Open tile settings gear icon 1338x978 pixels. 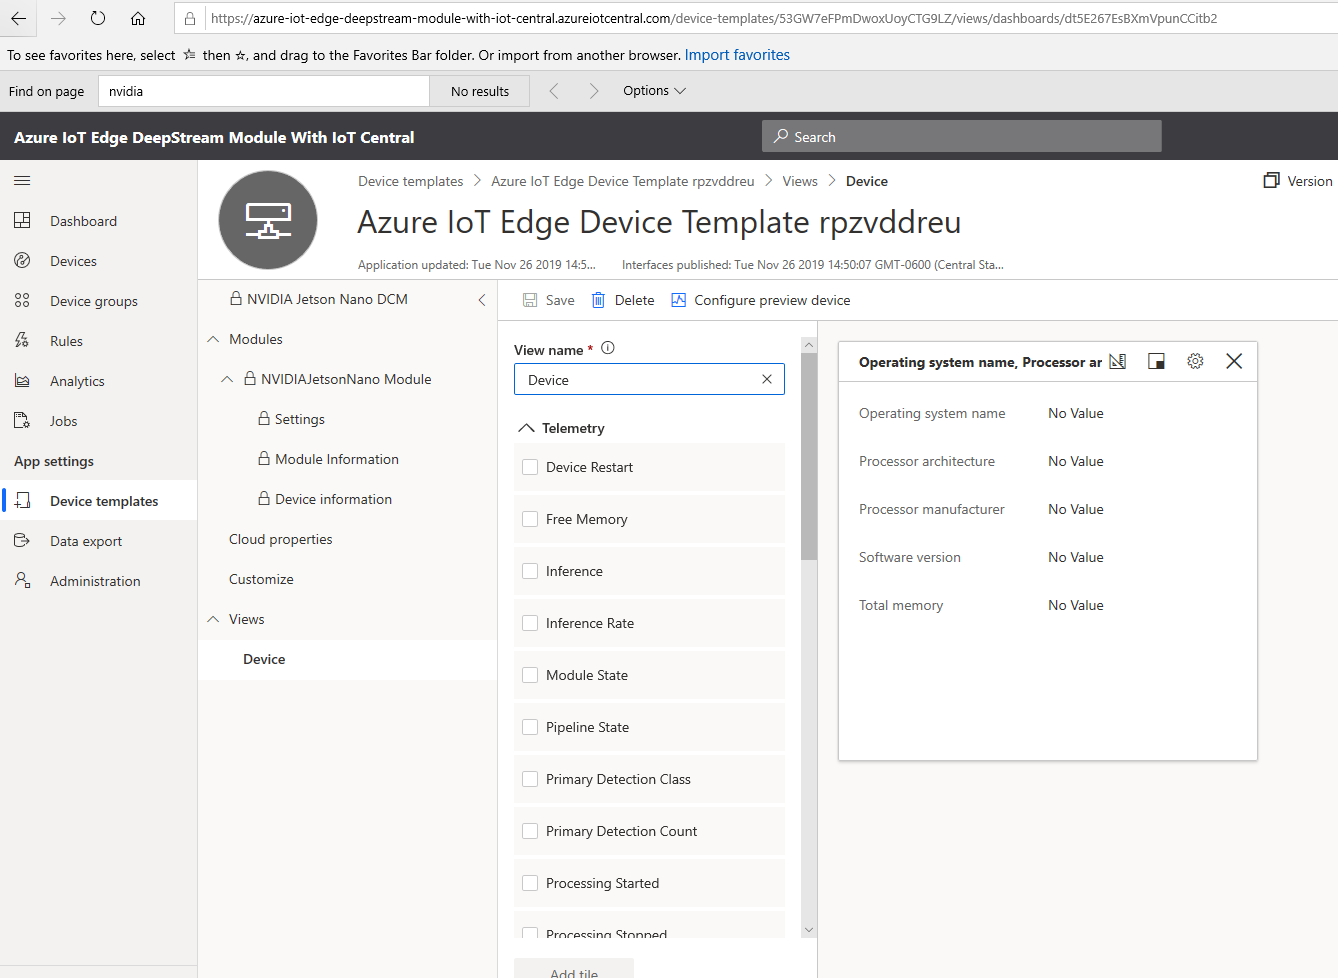tap(1195, 361)
